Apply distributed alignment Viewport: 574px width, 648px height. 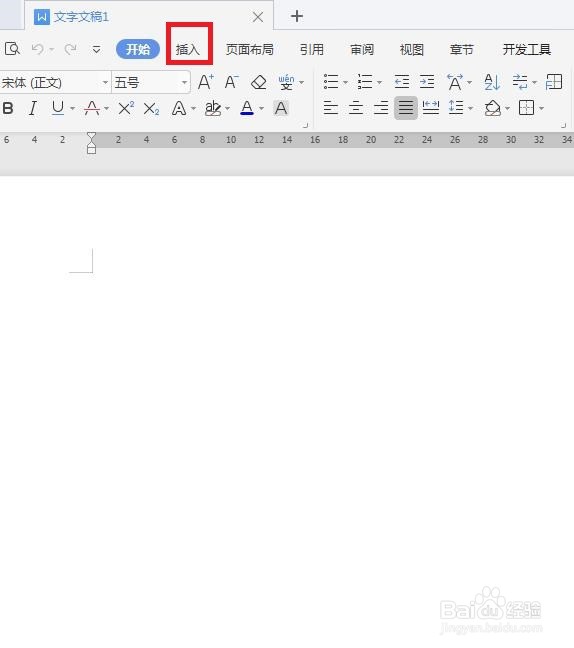pos(431,108)
